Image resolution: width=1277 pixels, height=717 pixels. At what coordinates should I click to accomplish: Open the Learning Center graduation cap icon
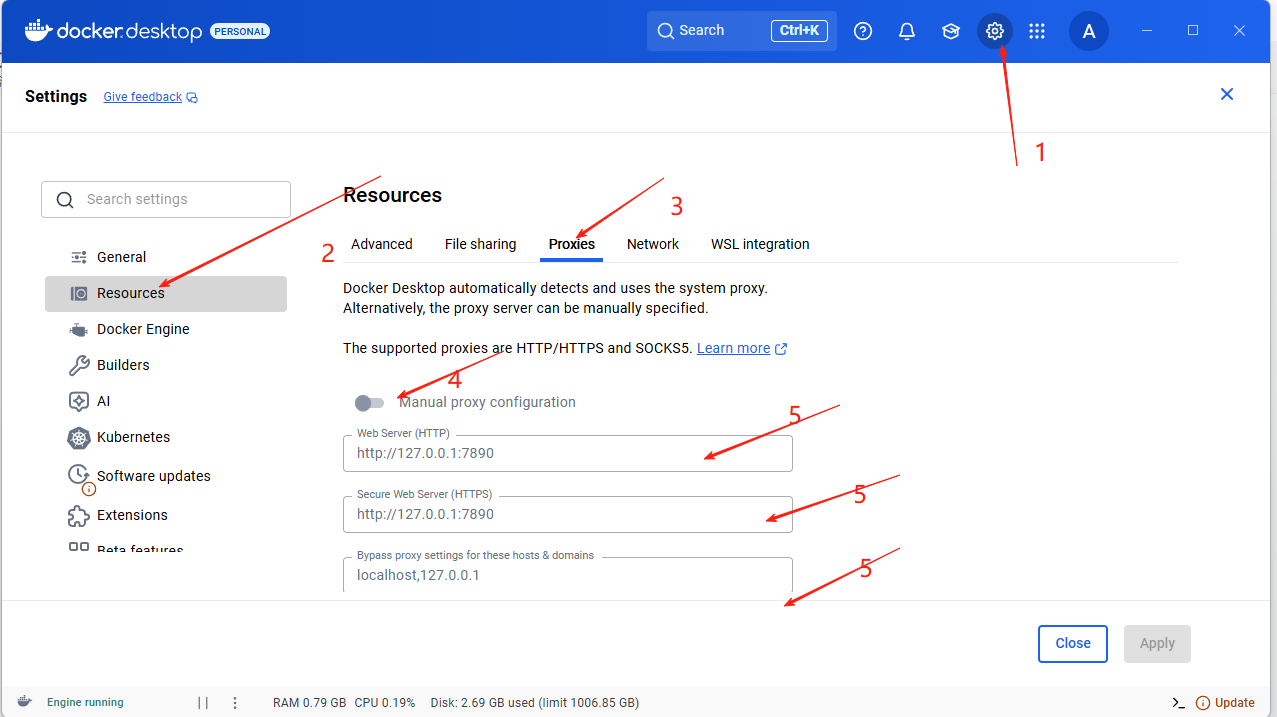coord(950,30)
